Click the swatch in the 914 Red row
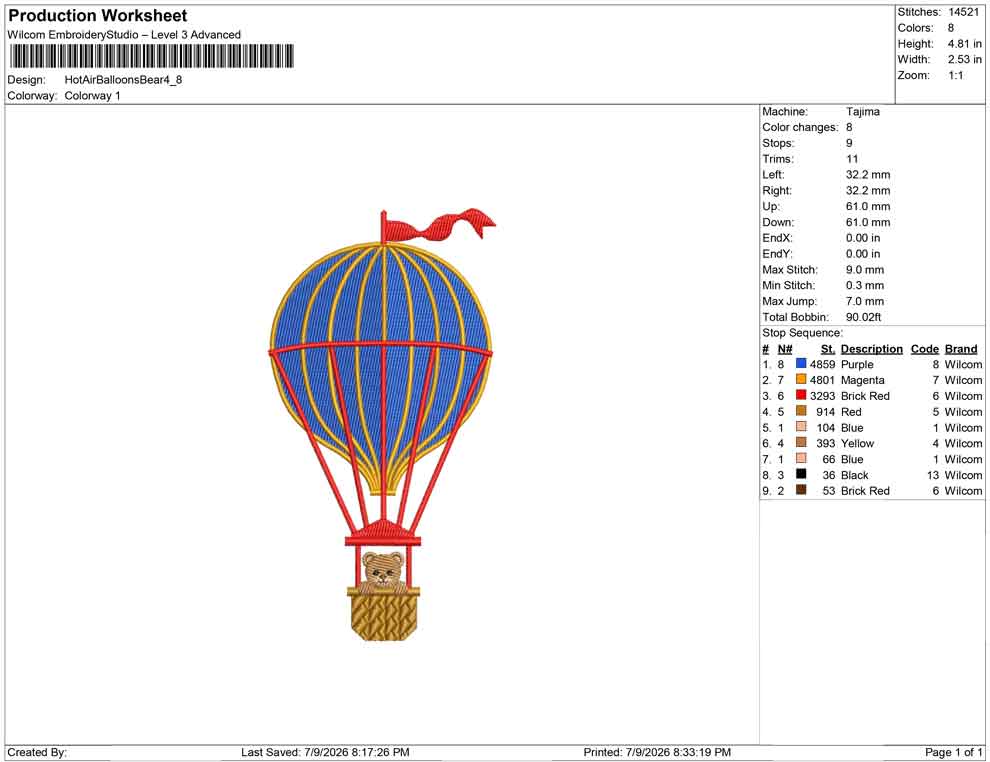Viewport: 990px width, 762px height. (801, 411)
